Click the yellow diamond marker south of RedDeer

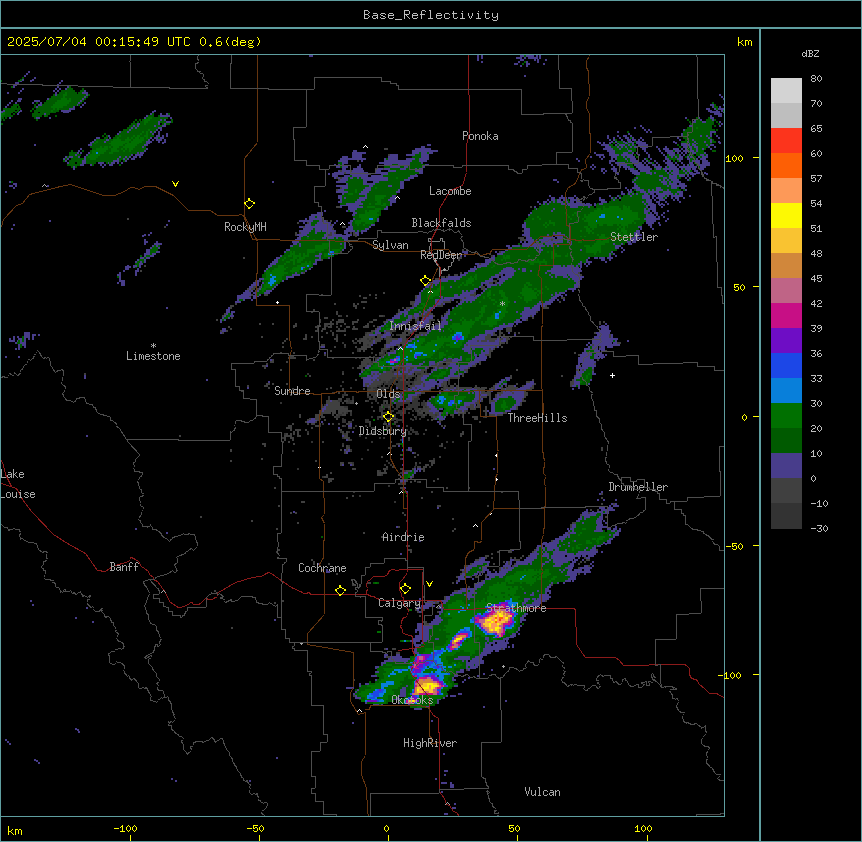pyautogui.click(x=426, y=281)
